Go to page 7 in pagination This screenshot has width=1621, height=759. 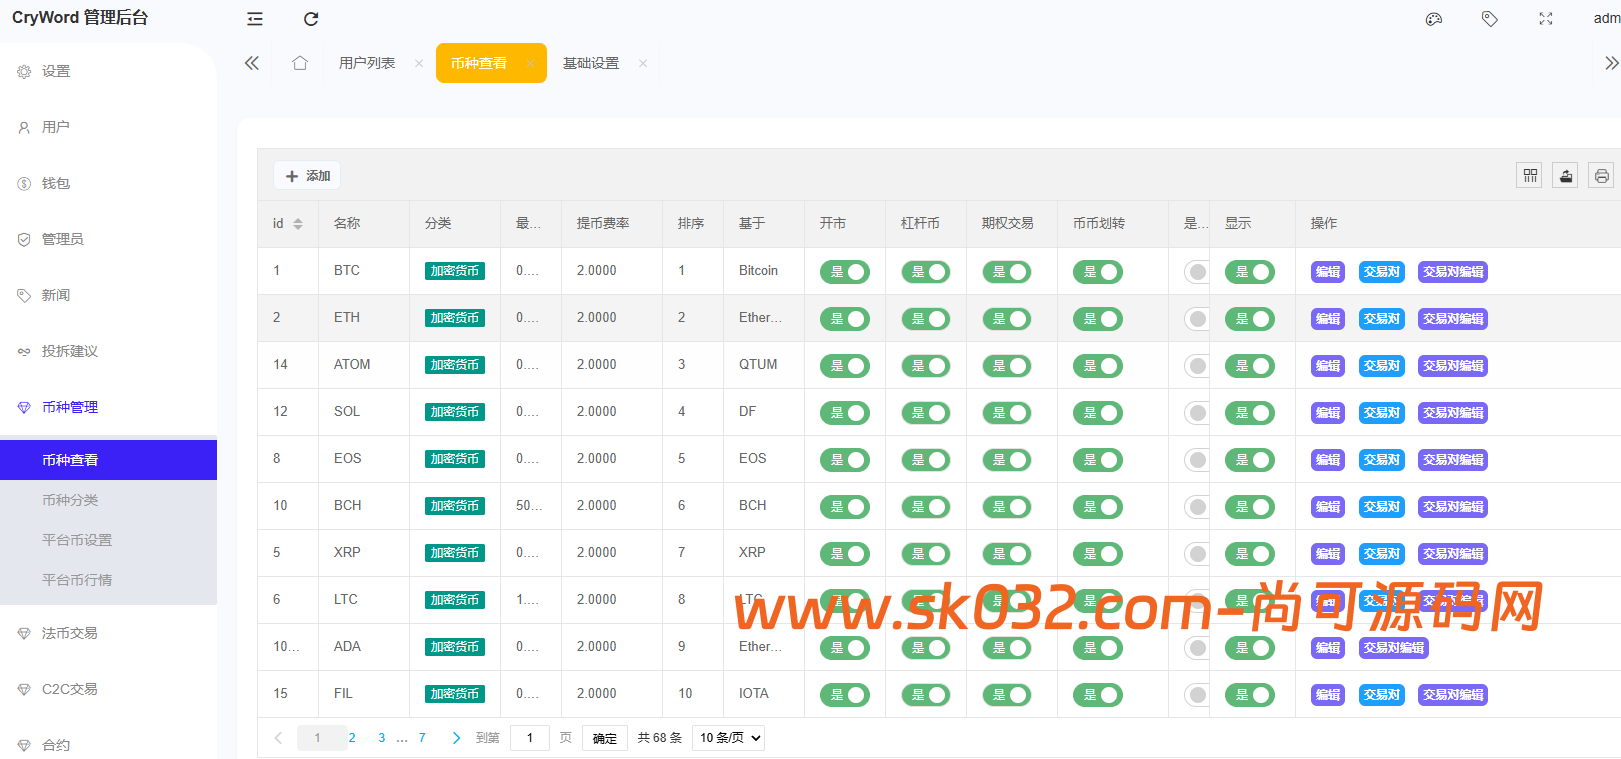[x=422, y=738]
